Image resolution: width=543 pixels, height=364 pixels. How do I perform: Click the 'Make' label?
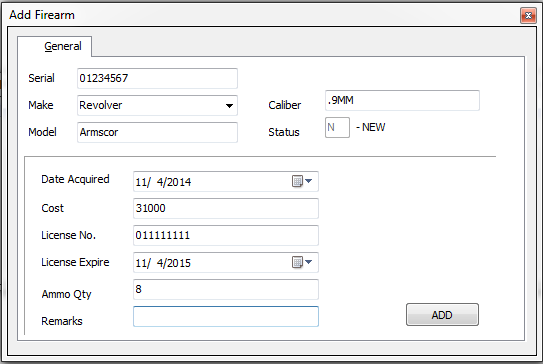(41, 105)
